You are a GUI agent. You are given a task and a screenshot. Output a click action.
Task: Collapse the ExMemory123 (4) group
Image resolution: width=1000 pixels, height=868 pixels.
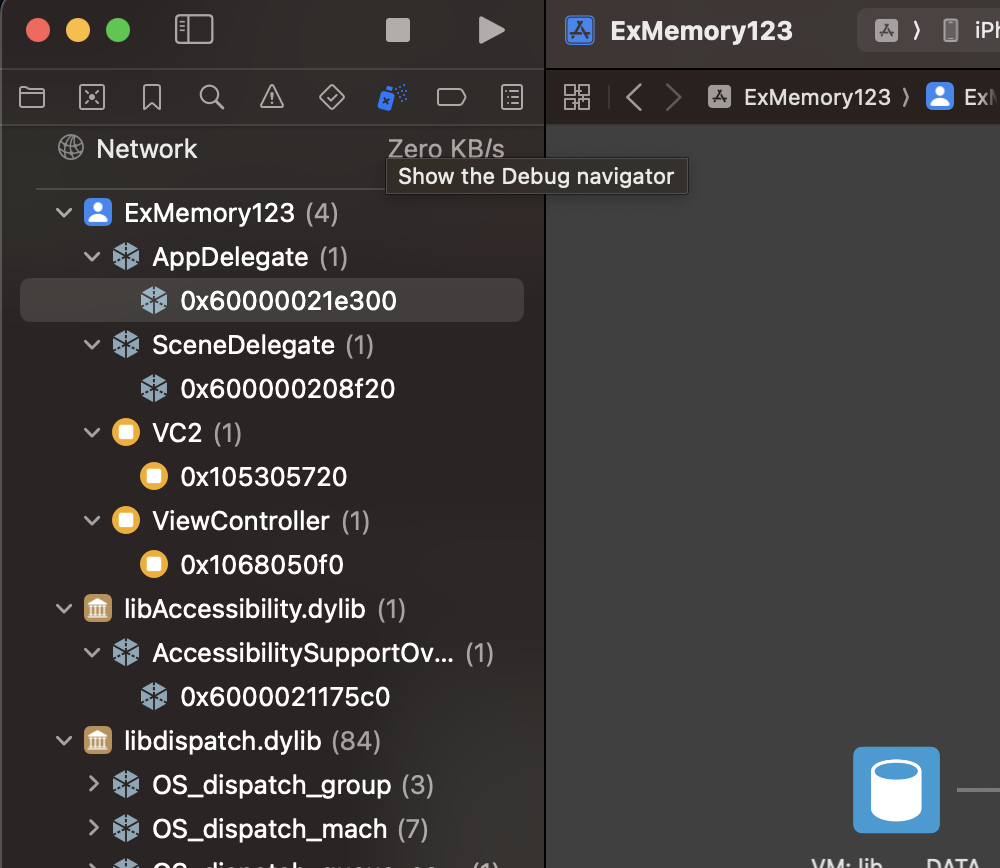(x=64, y=212)
